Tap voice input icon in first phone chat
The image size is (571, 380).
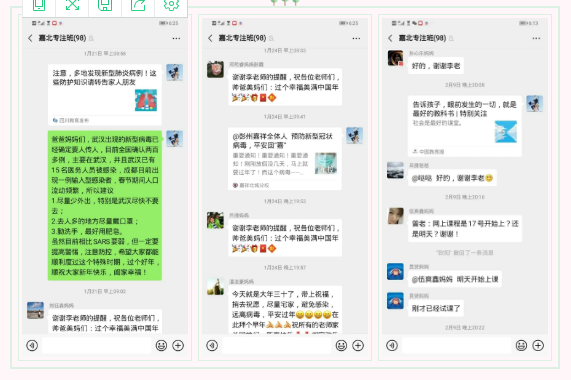pos(32,345)
